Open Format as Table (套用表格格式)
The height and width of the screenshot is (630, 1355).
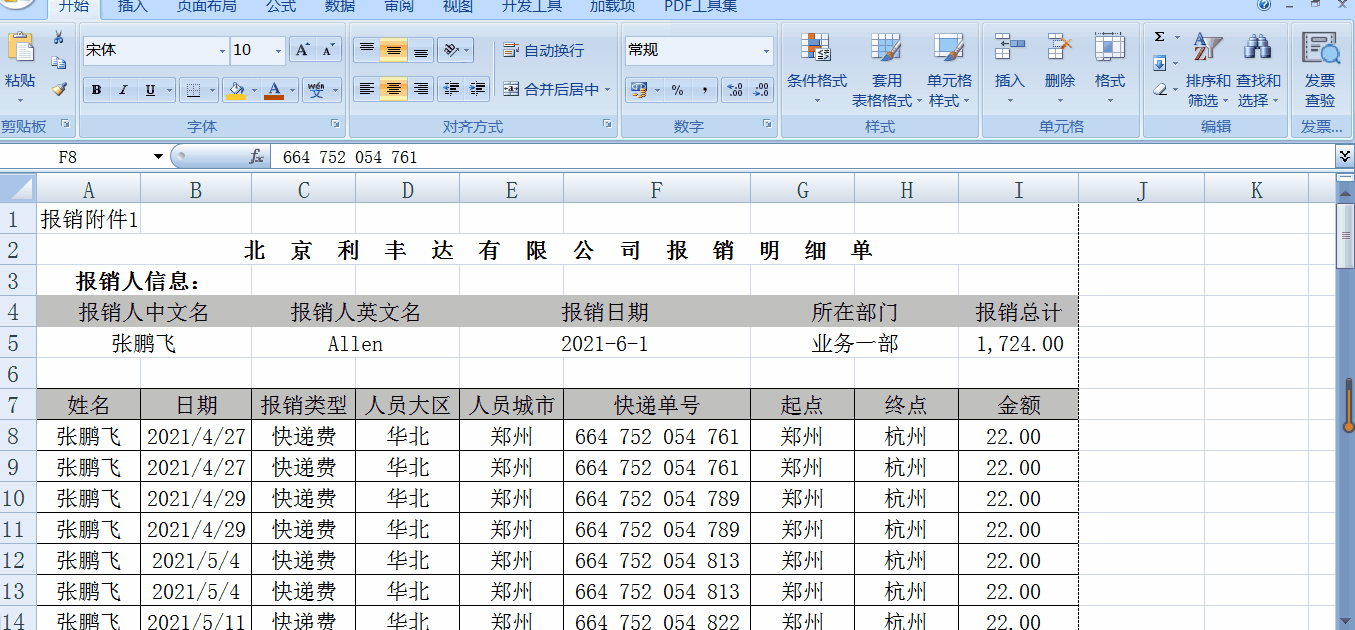886,70
